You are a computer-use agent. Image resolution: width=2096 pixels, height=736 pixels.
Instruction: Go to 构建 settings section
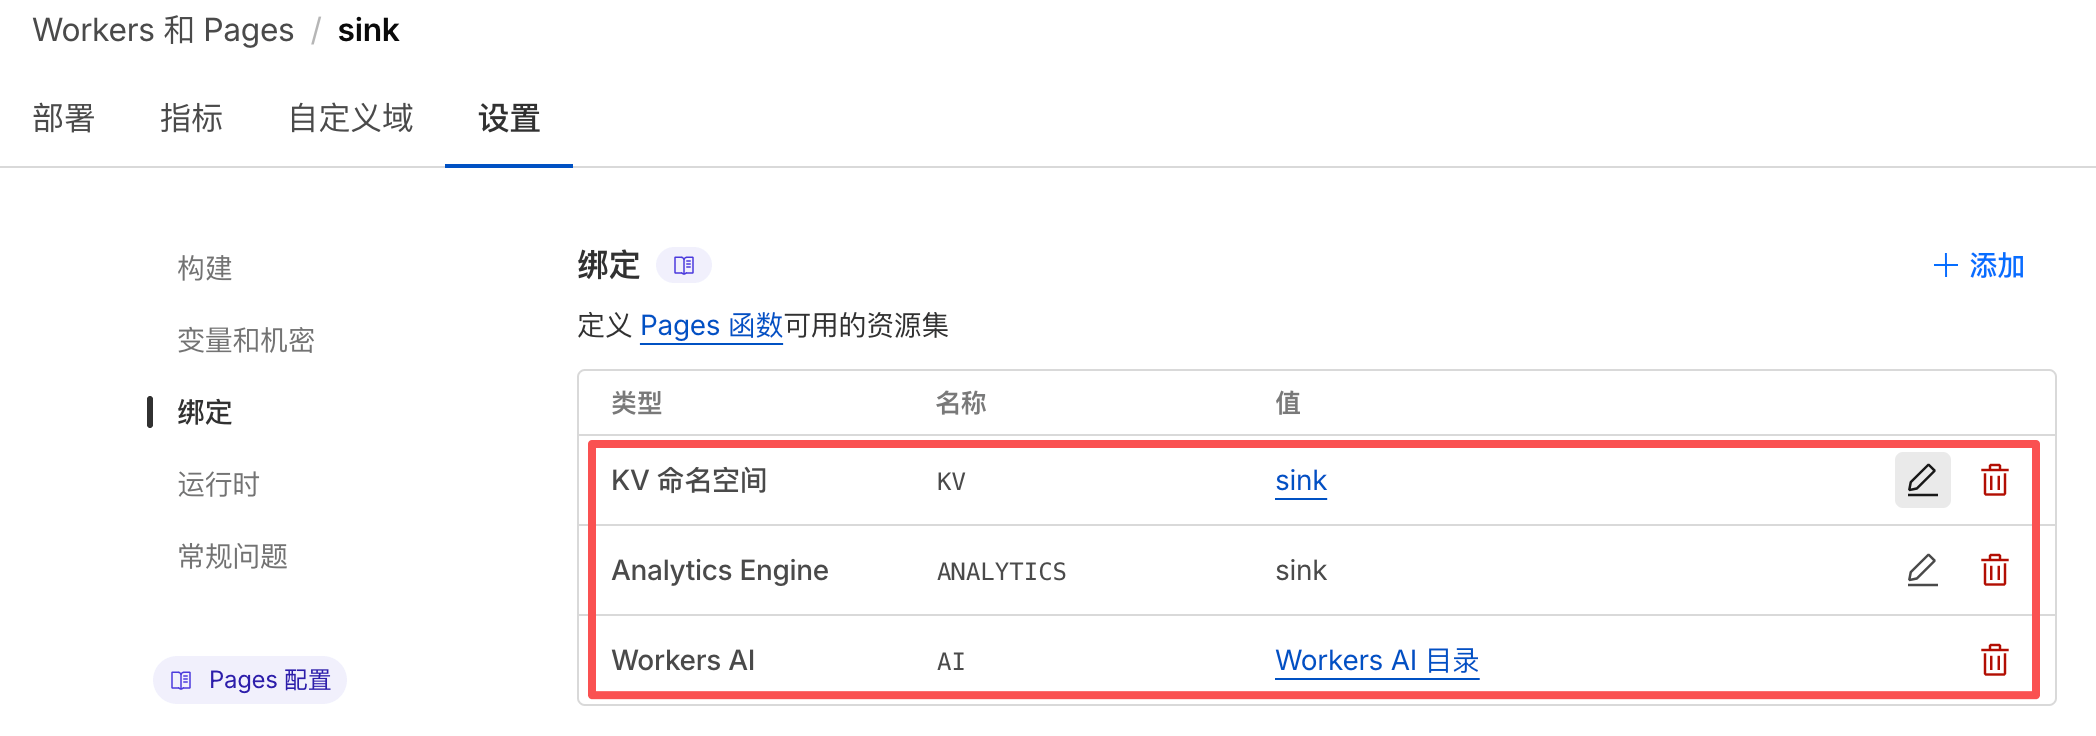click(205, 268)
